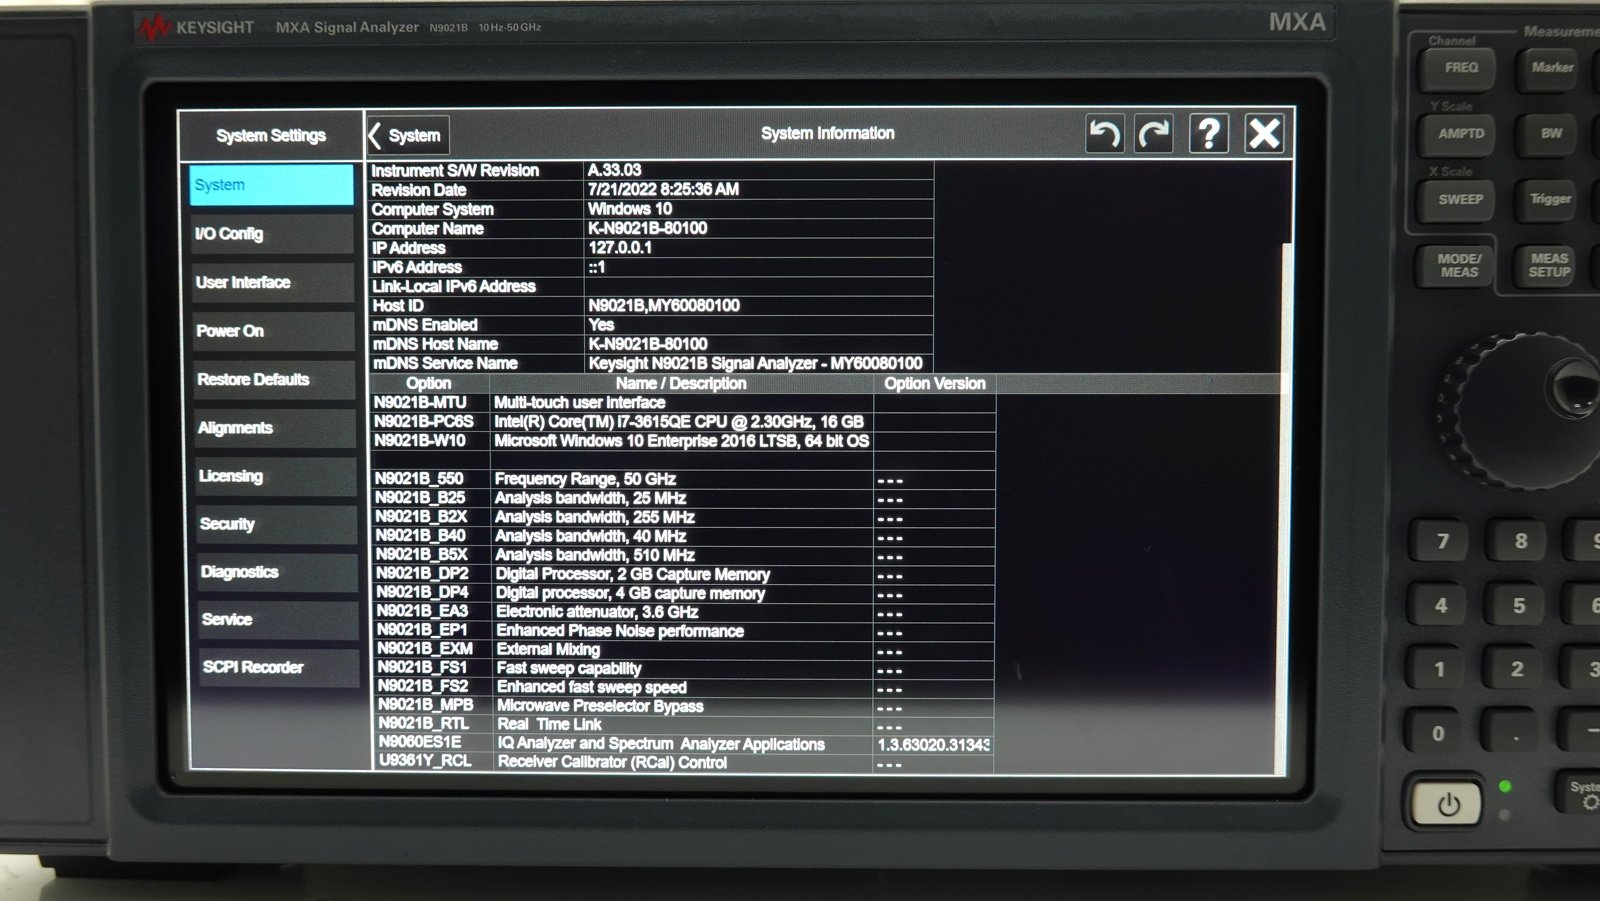Click the N9021B_EXM External Mixing row
Screen dimensions: 1600x901
[685, 650]
